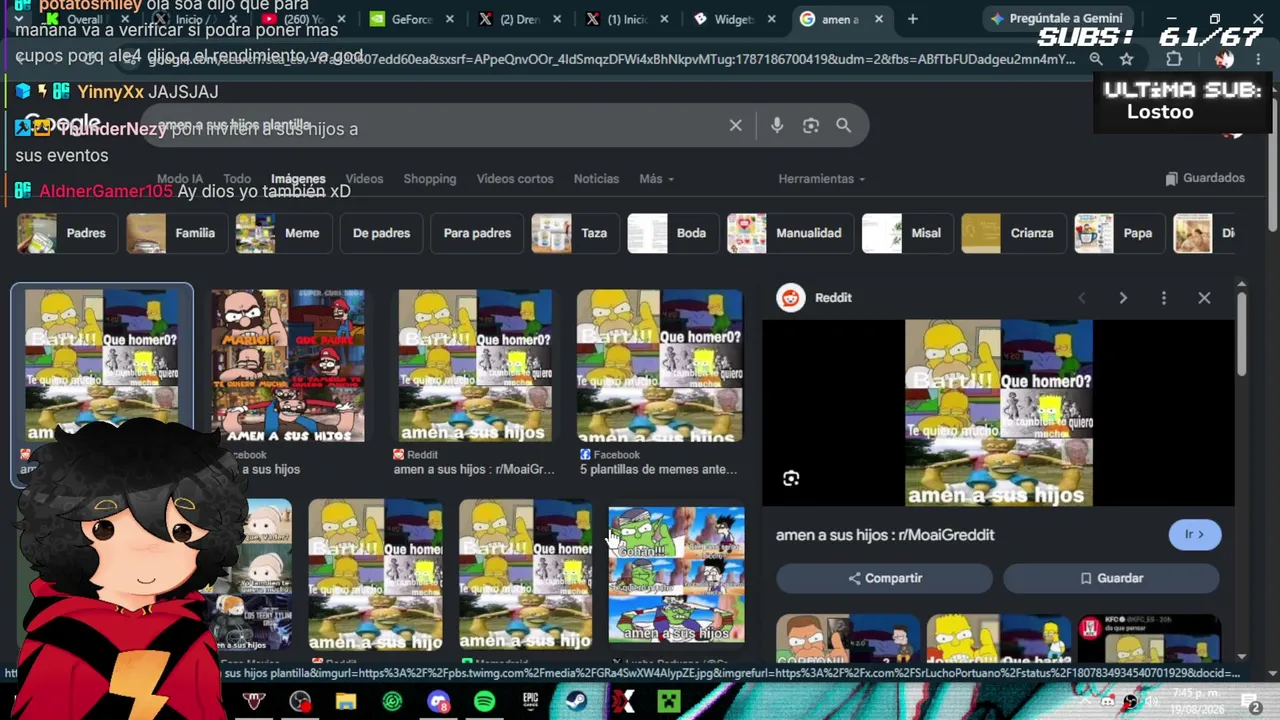Open Guardados saved items
Viewport: 1280px width, 720px height.
pos(1205,178)
